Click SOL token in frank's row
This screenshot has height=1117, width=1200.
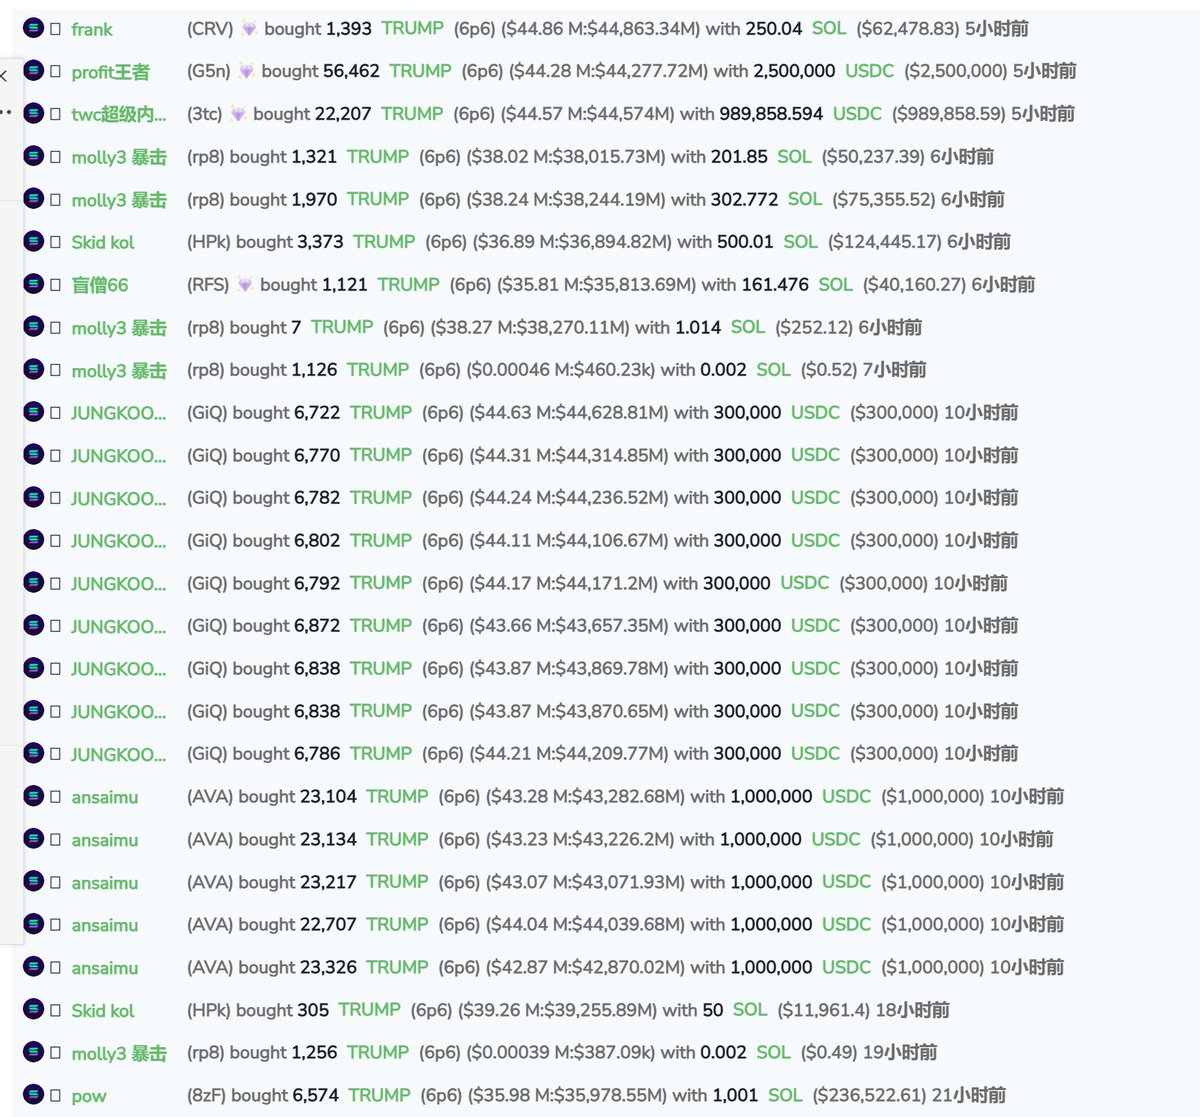tap(829, 29)
